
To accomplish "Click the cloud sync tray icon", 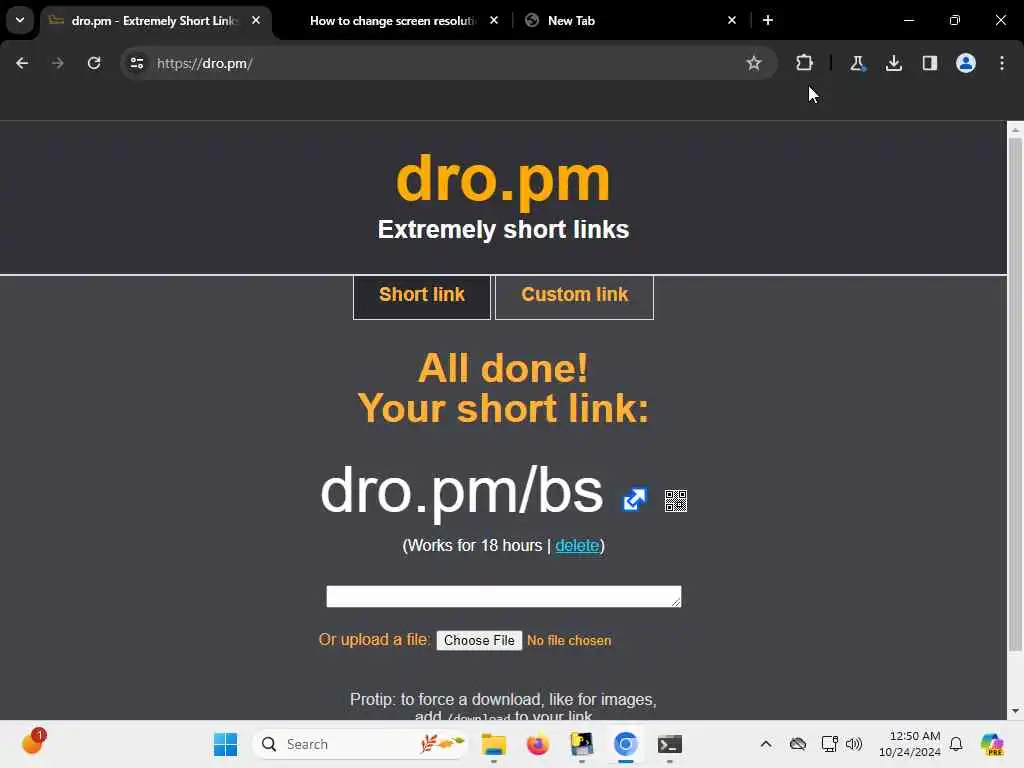I will (x=797, y=744).
